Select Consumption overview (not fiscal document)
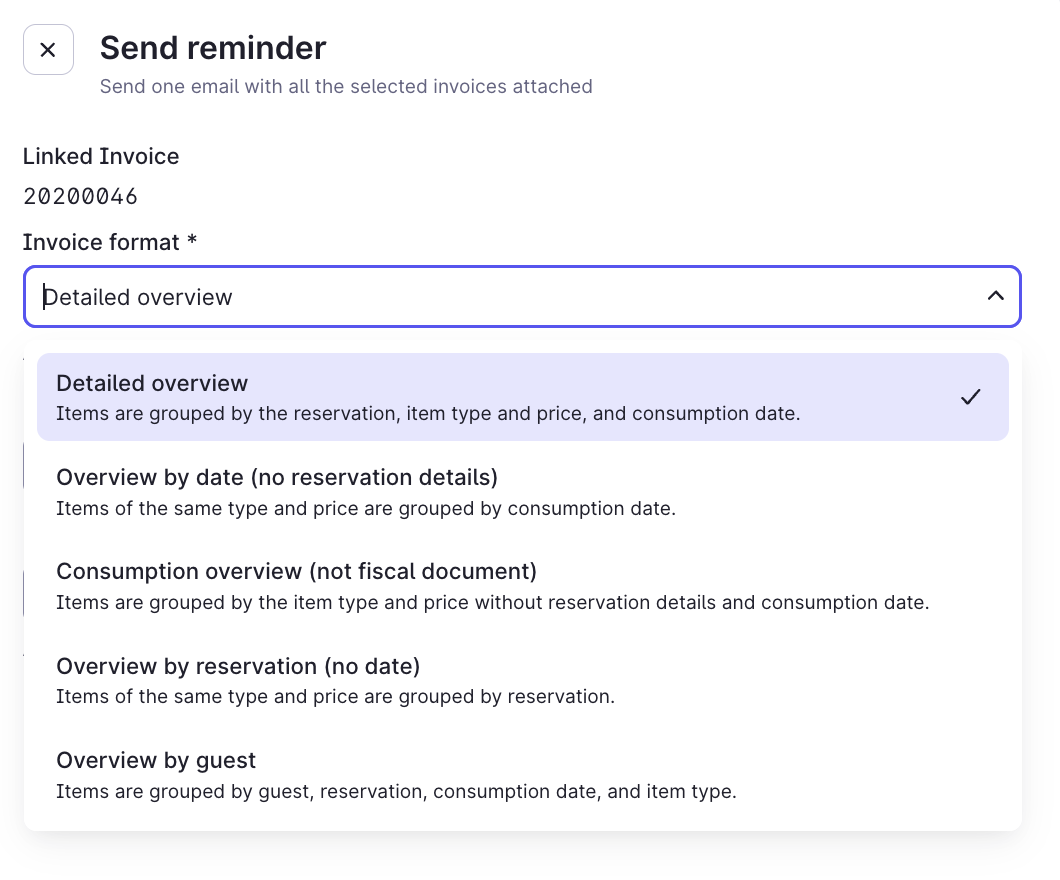This screenshot has width=1060, height=880. point(523,585)
